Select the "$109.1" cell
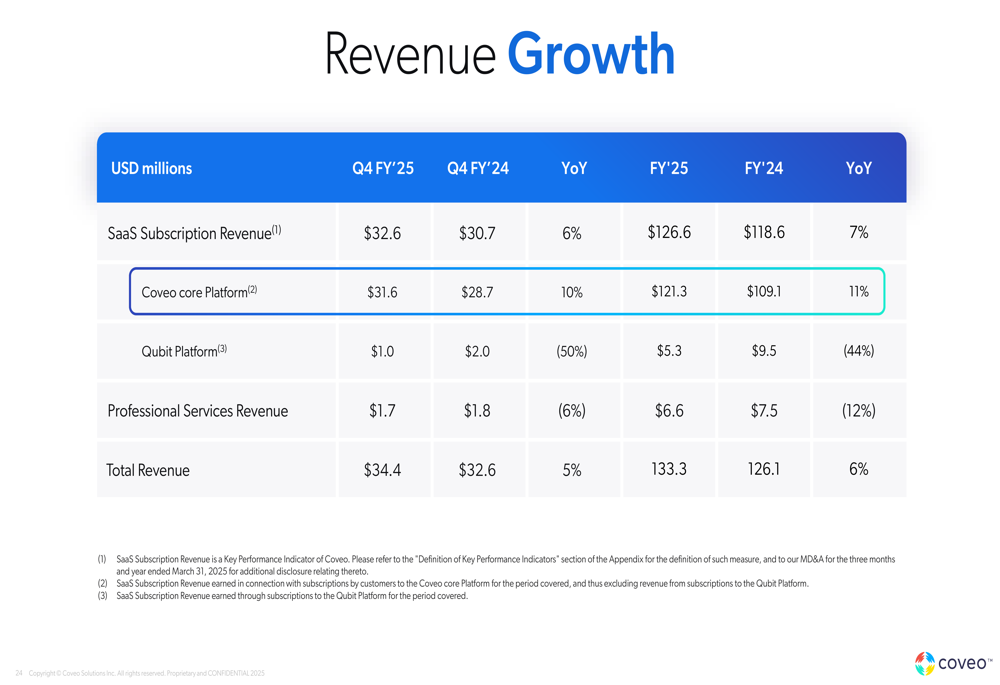The height and width of the screenshot is (685, 1000). pyautogui.click(x=764, y=291)
